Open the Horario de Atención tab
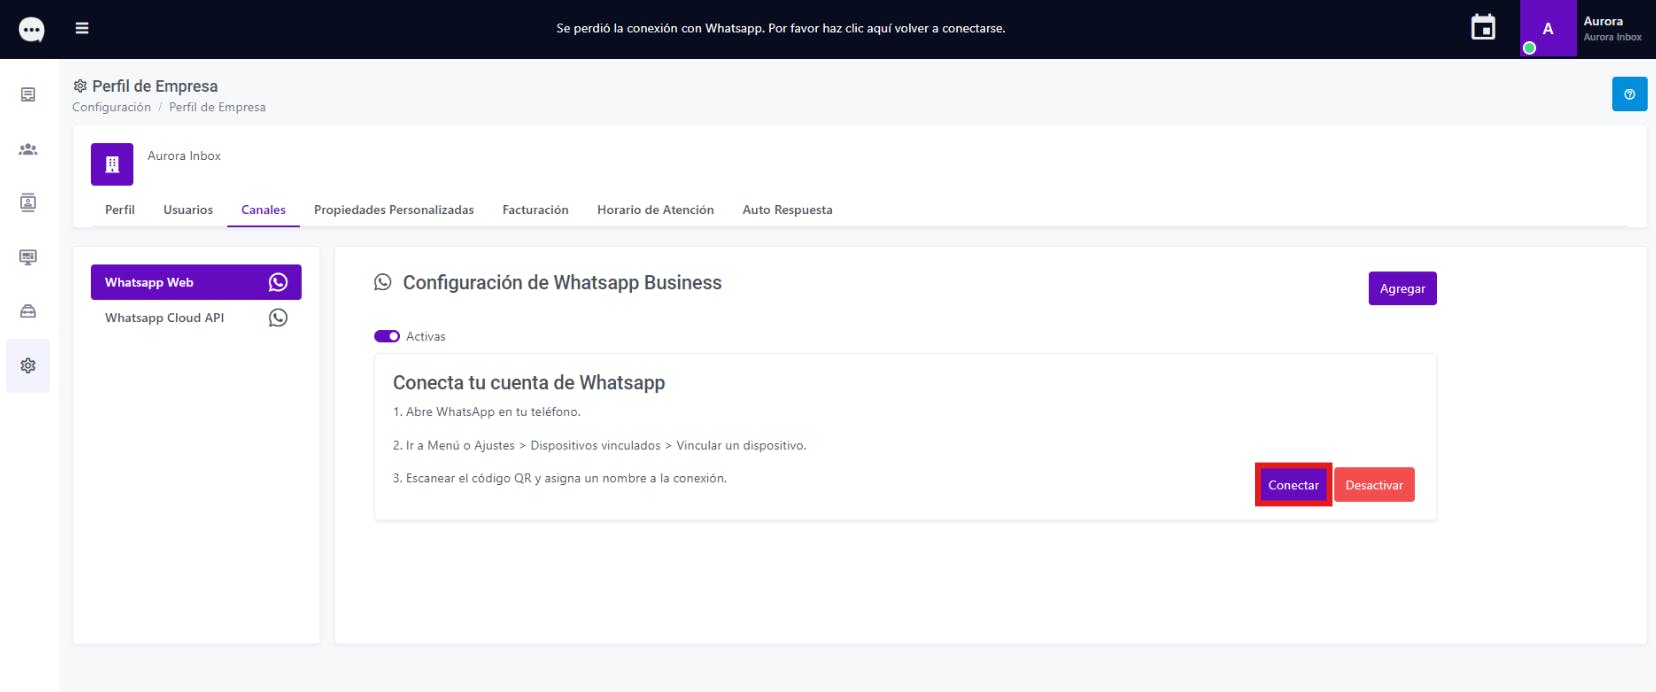The height and width of the screenshot is (692, 1656). (x=655, y=210)
